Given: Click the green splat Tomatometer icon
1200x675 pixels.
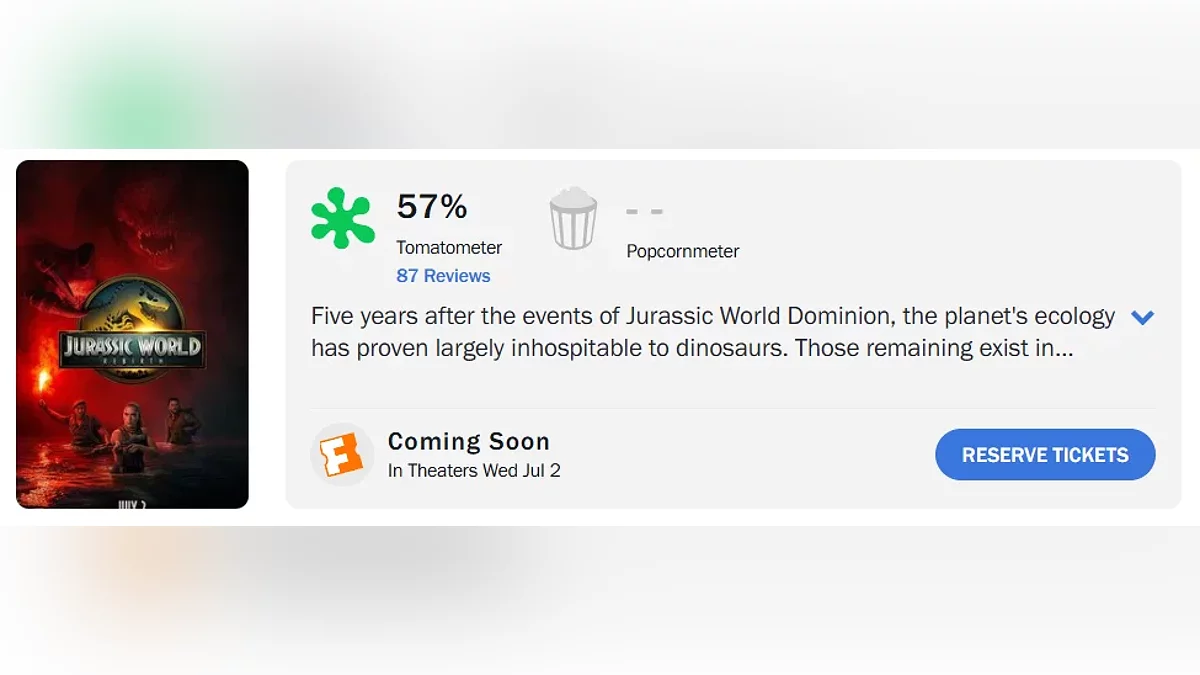Looking at the screenshot, I should click(342, 217).
